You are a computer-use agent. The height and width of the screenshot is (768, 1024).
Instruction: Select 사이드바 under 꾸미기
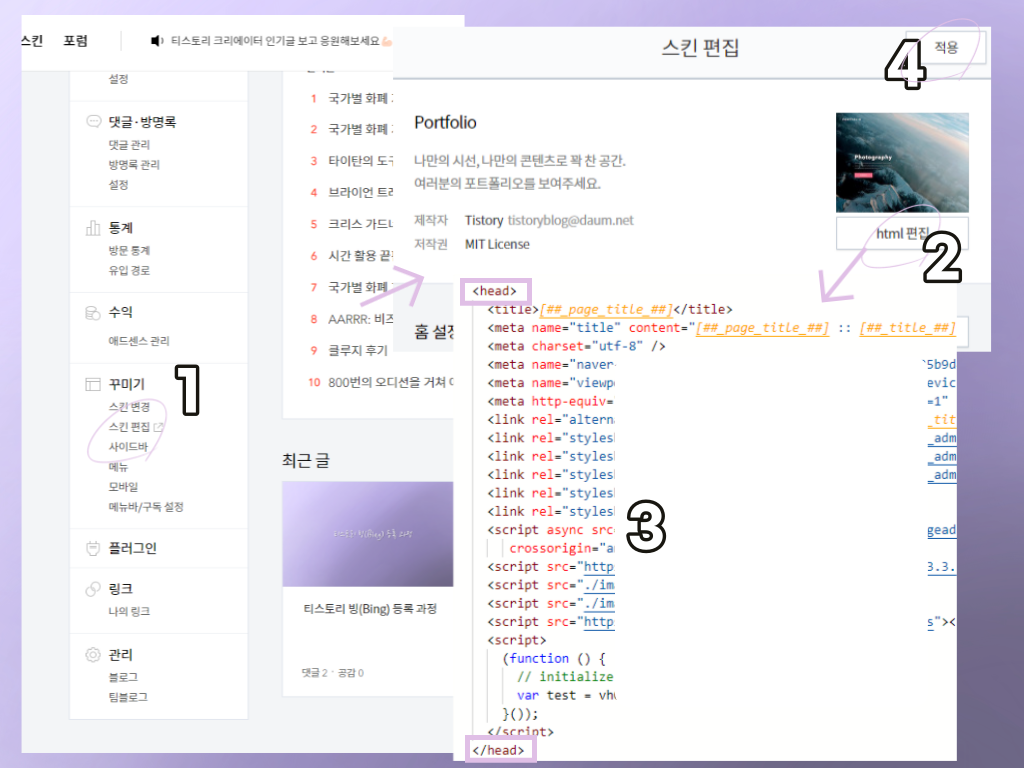[128, 447]
